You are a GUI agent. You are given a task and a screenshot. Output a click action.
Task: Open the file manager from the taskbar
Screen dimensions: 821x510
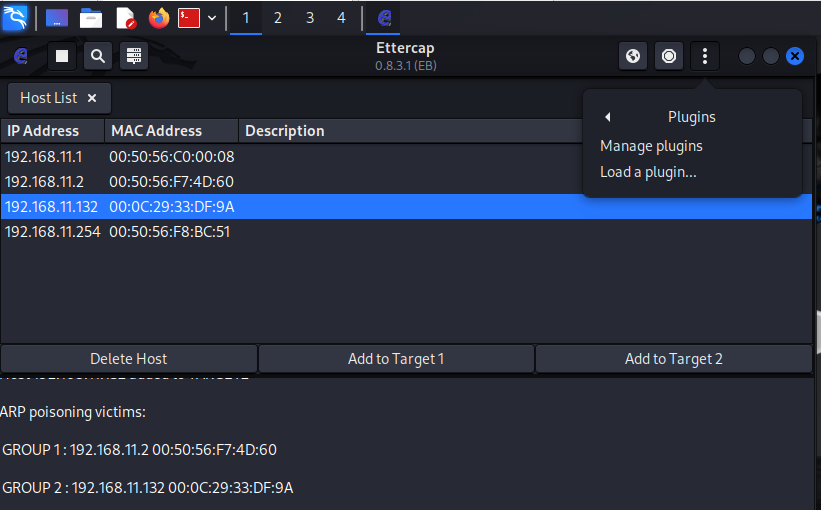click(x=91, y=18)
